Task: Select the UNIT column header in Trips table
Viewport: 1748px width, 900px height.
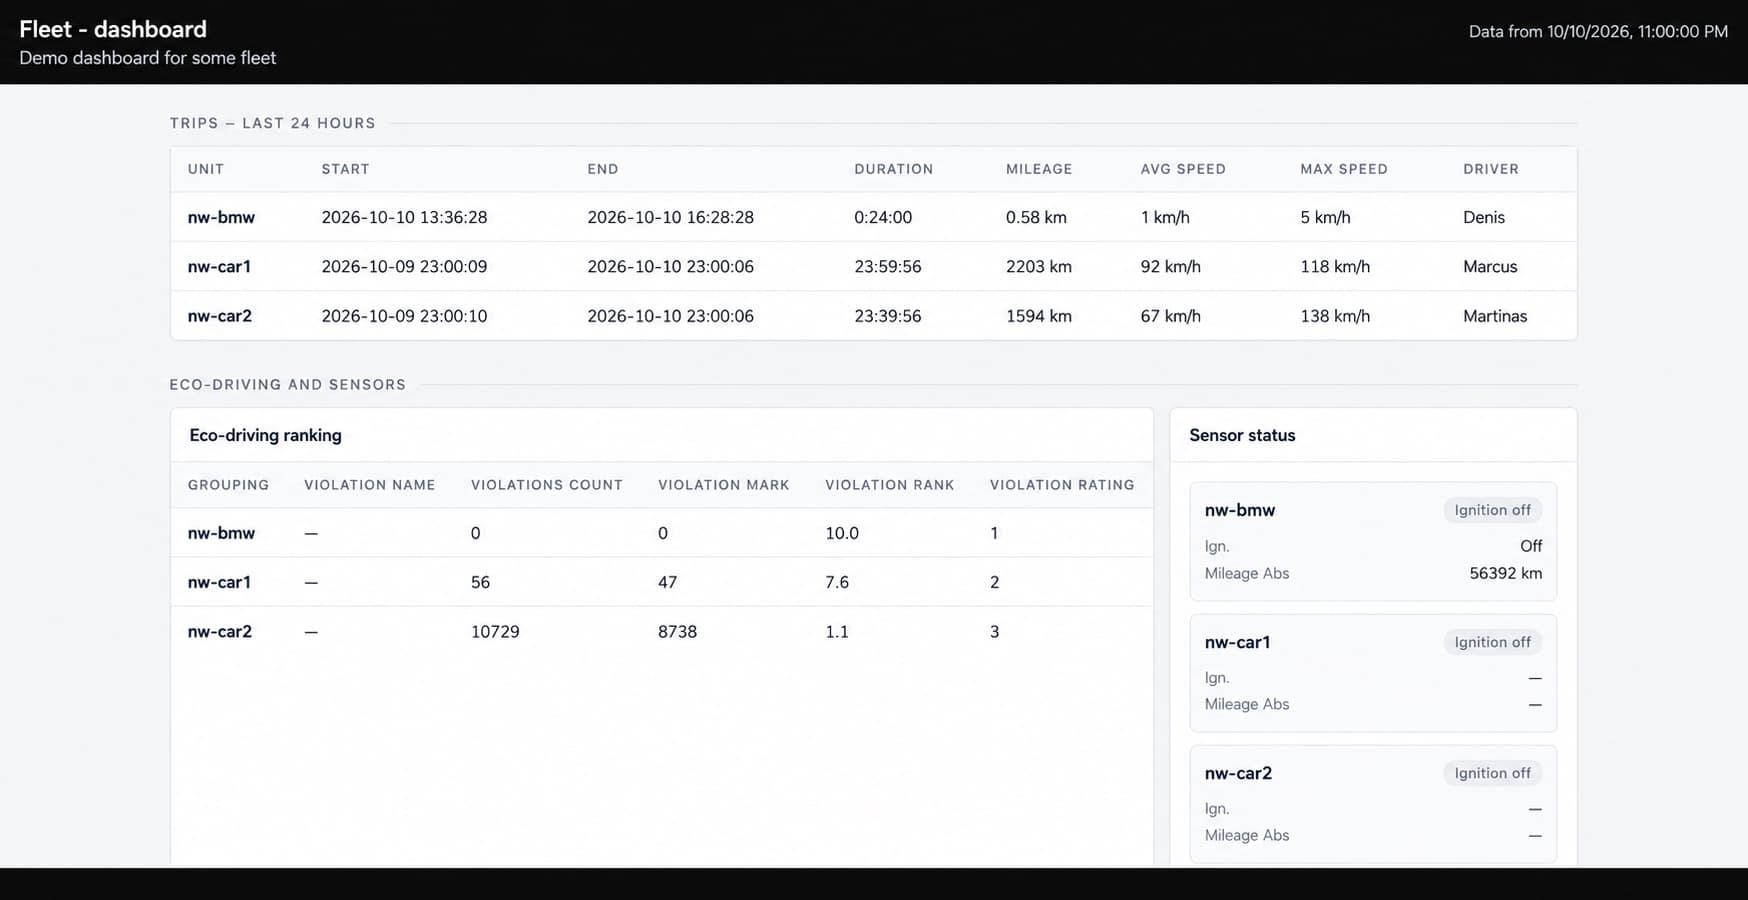Action: pos(206,169)
